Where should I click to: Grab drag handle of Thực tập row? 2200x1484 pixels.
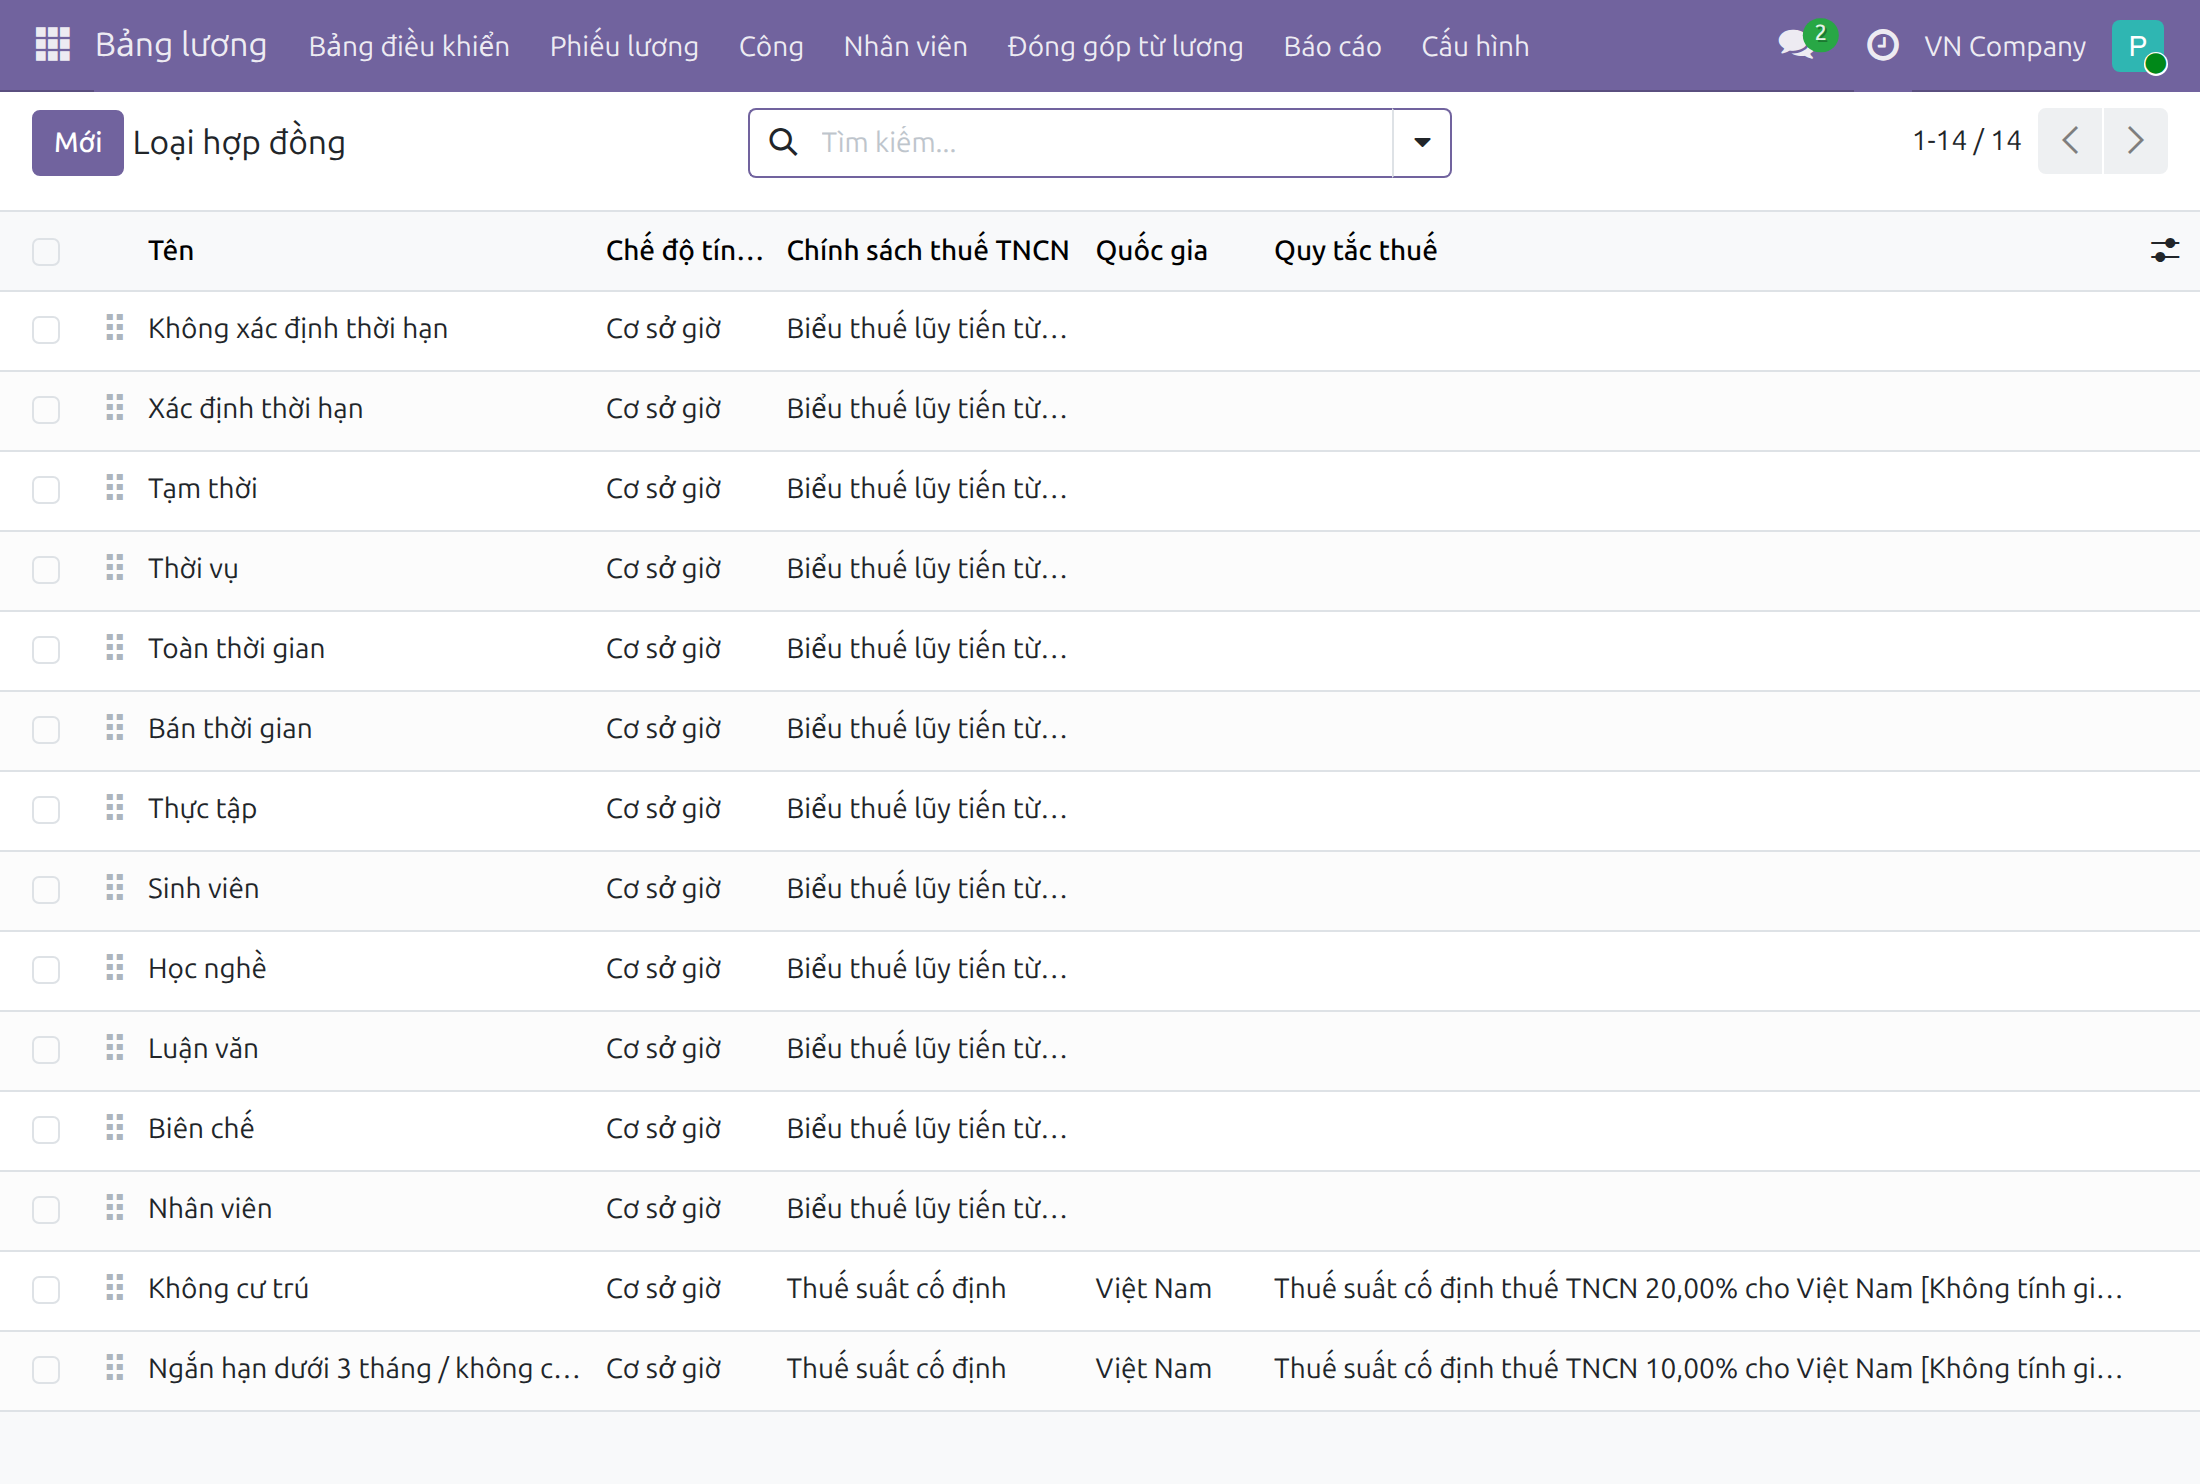coord(115,808)
